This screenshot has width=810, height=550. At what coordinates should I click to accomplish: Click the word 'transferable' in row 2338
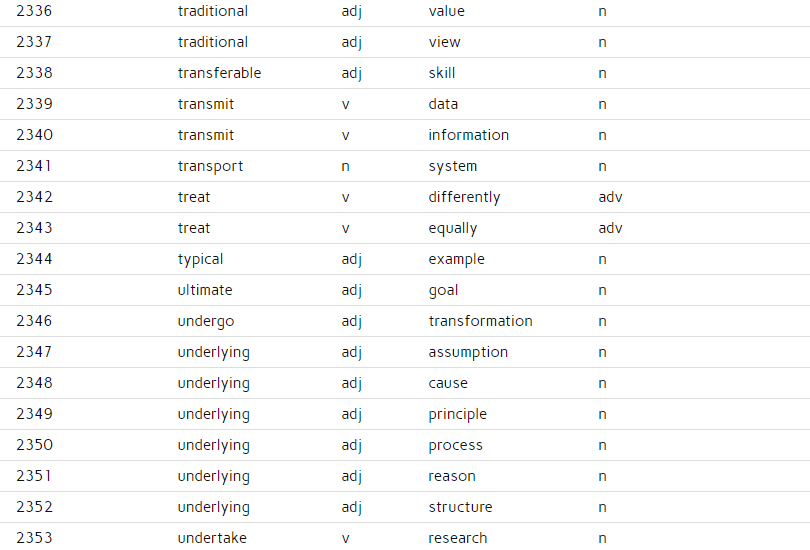click(219, 73)
